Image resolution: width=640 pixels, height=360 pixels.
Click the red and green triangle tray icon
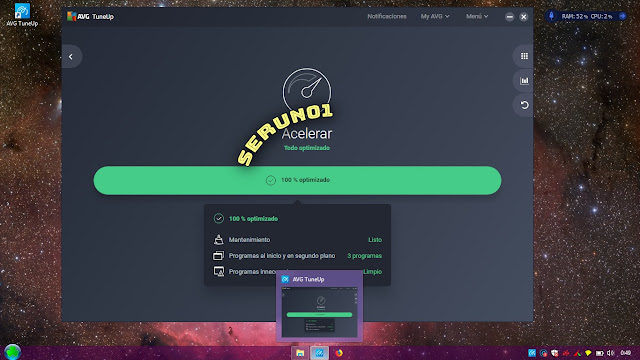pos(577,353)
